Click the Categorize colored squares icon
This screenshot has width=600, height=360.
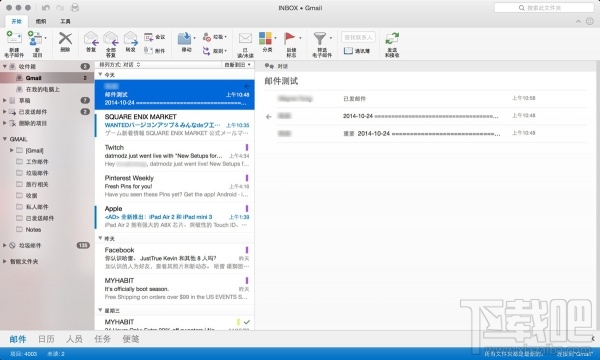(265, 39)
